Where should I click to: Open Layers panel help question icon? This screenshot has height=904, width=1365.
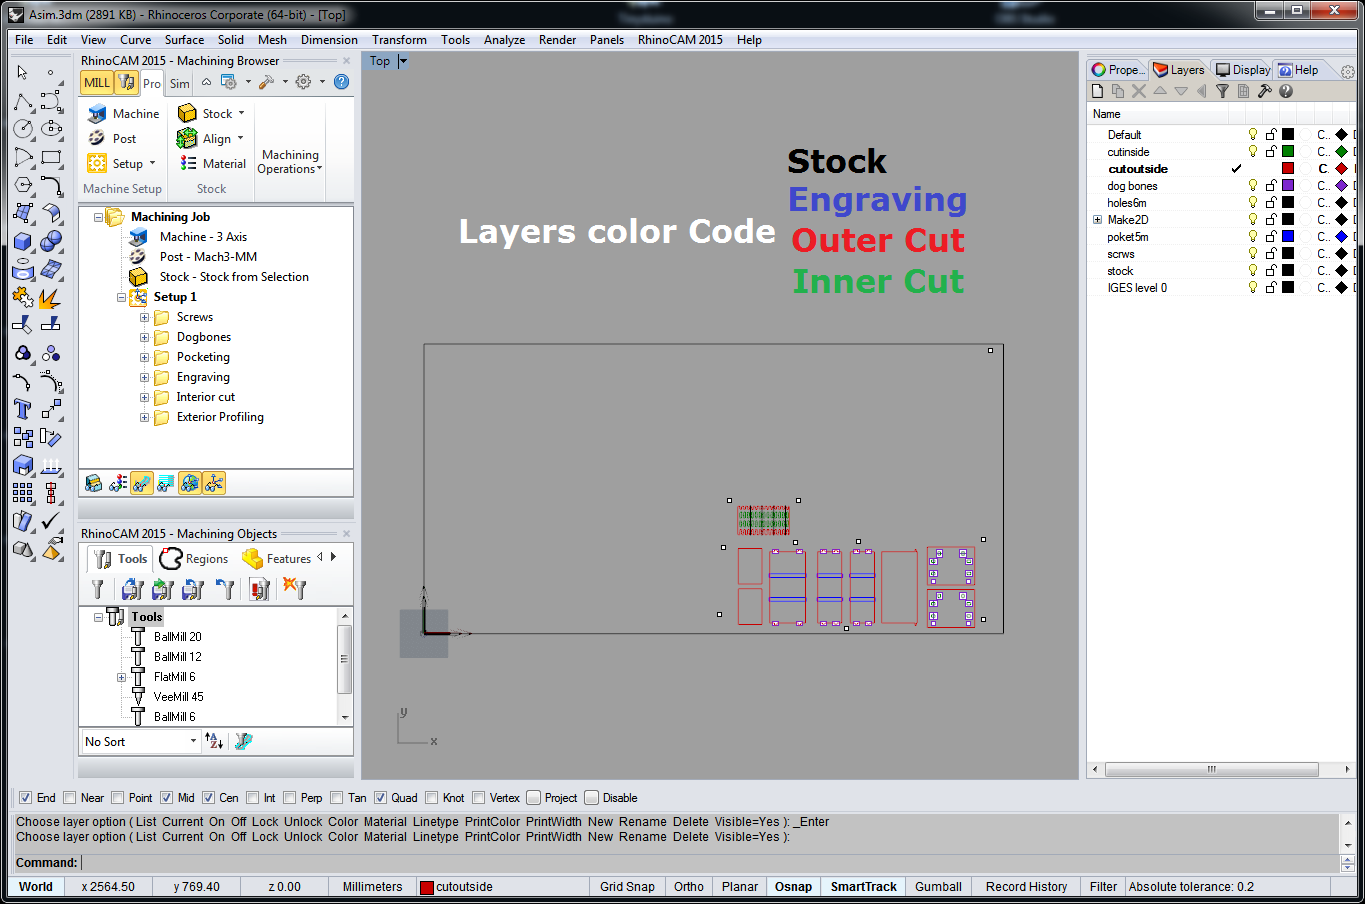1286,91
